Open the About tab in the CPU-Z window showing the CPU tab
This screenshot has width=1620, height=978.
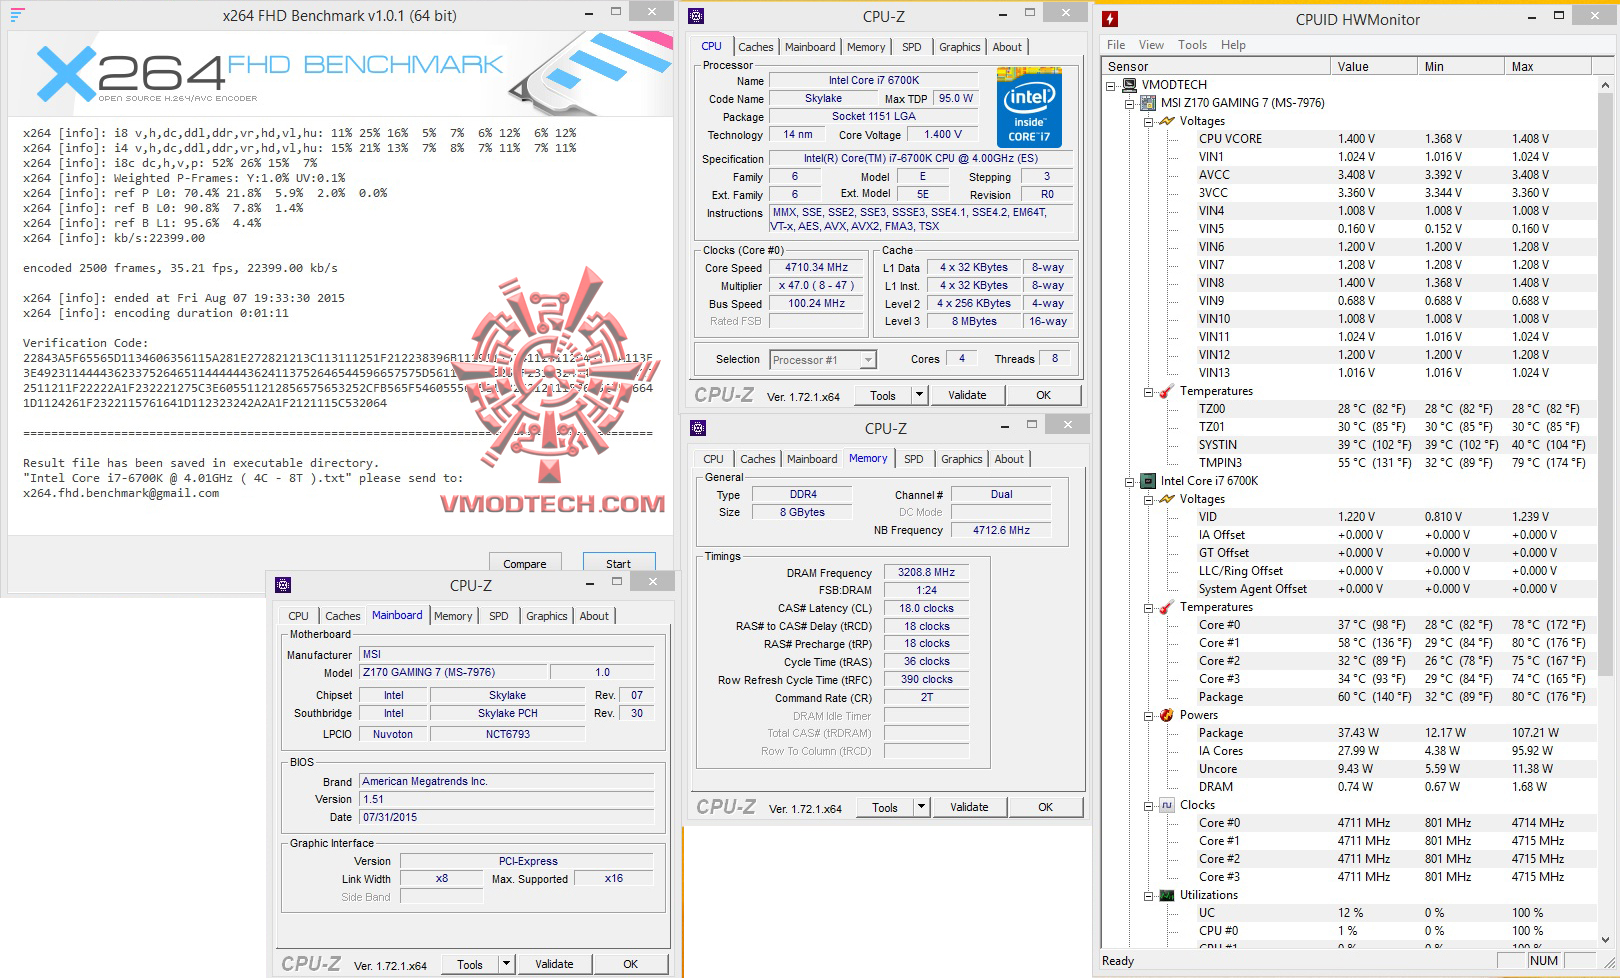pos(1007,47)
